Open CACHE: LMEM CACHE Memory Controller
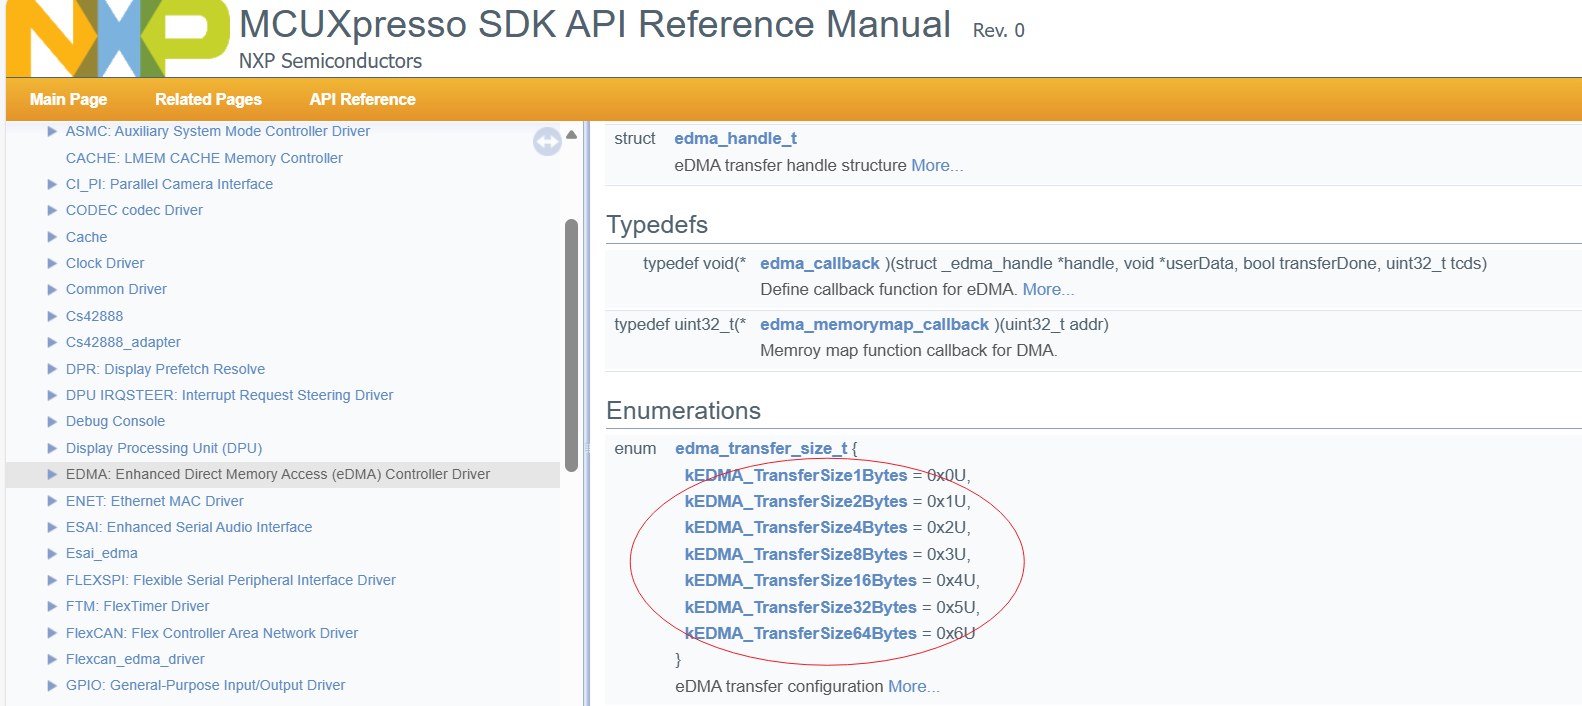1582x706 pixels. (x=204, y=158)
